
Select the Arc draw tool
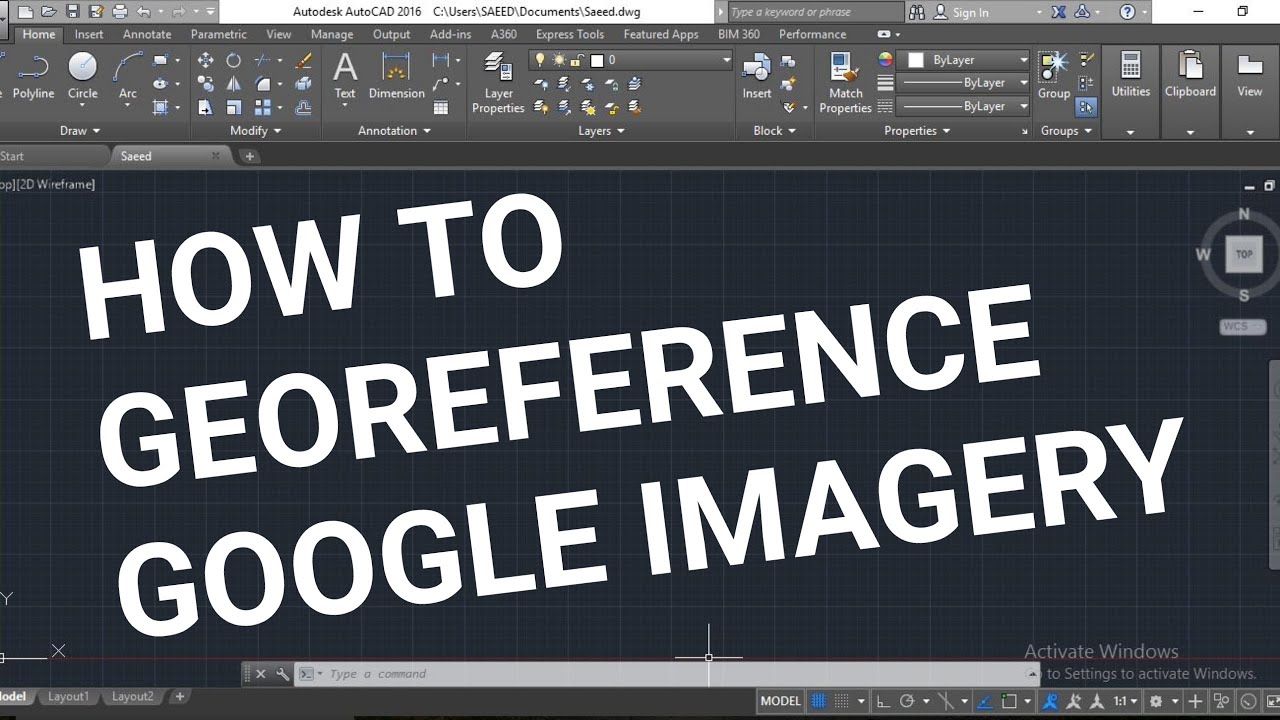click(128, 77)
